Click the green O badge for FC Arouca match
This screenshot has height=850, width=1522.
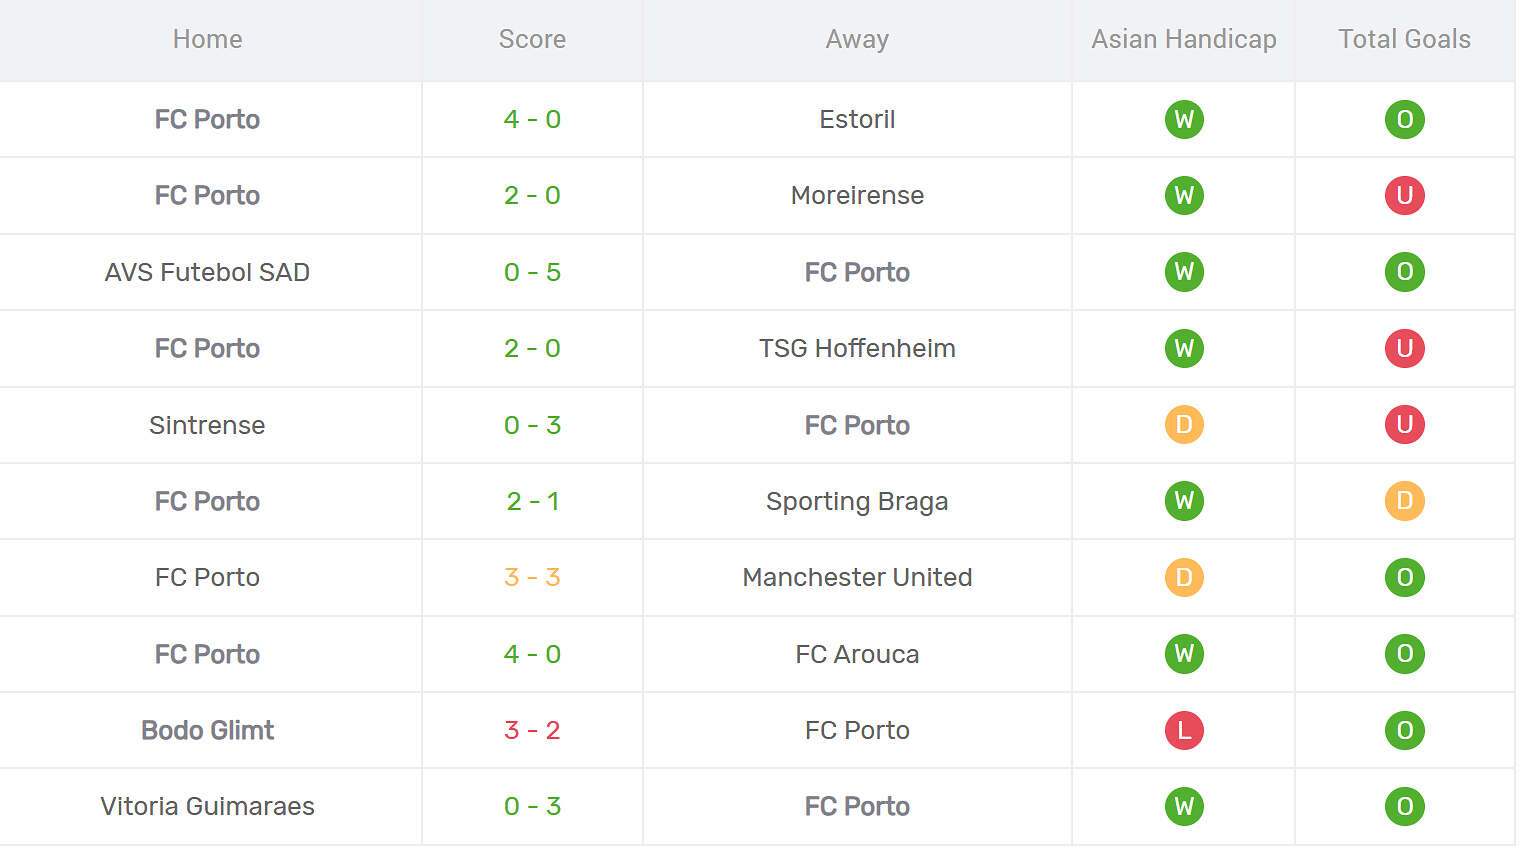1404,654
